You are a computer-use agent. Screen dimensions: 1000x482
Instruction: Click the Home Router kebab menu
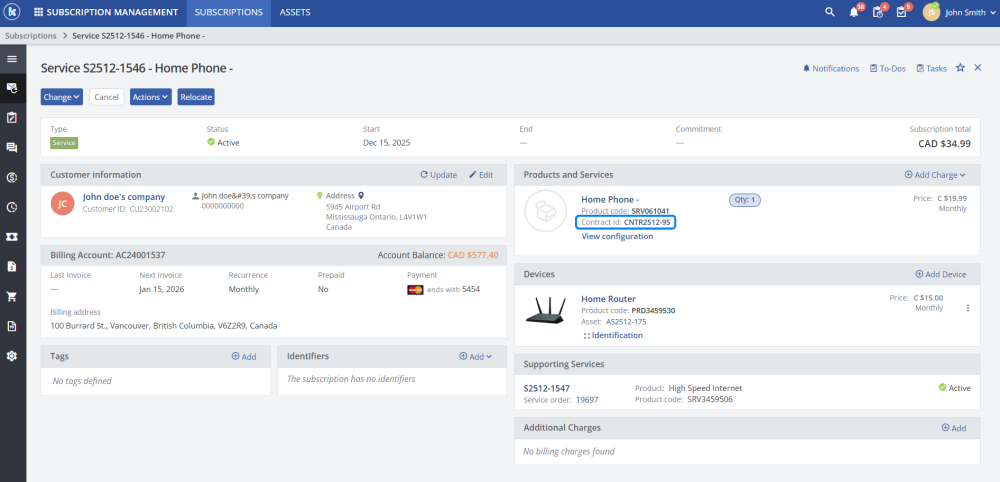coord(967,308)
